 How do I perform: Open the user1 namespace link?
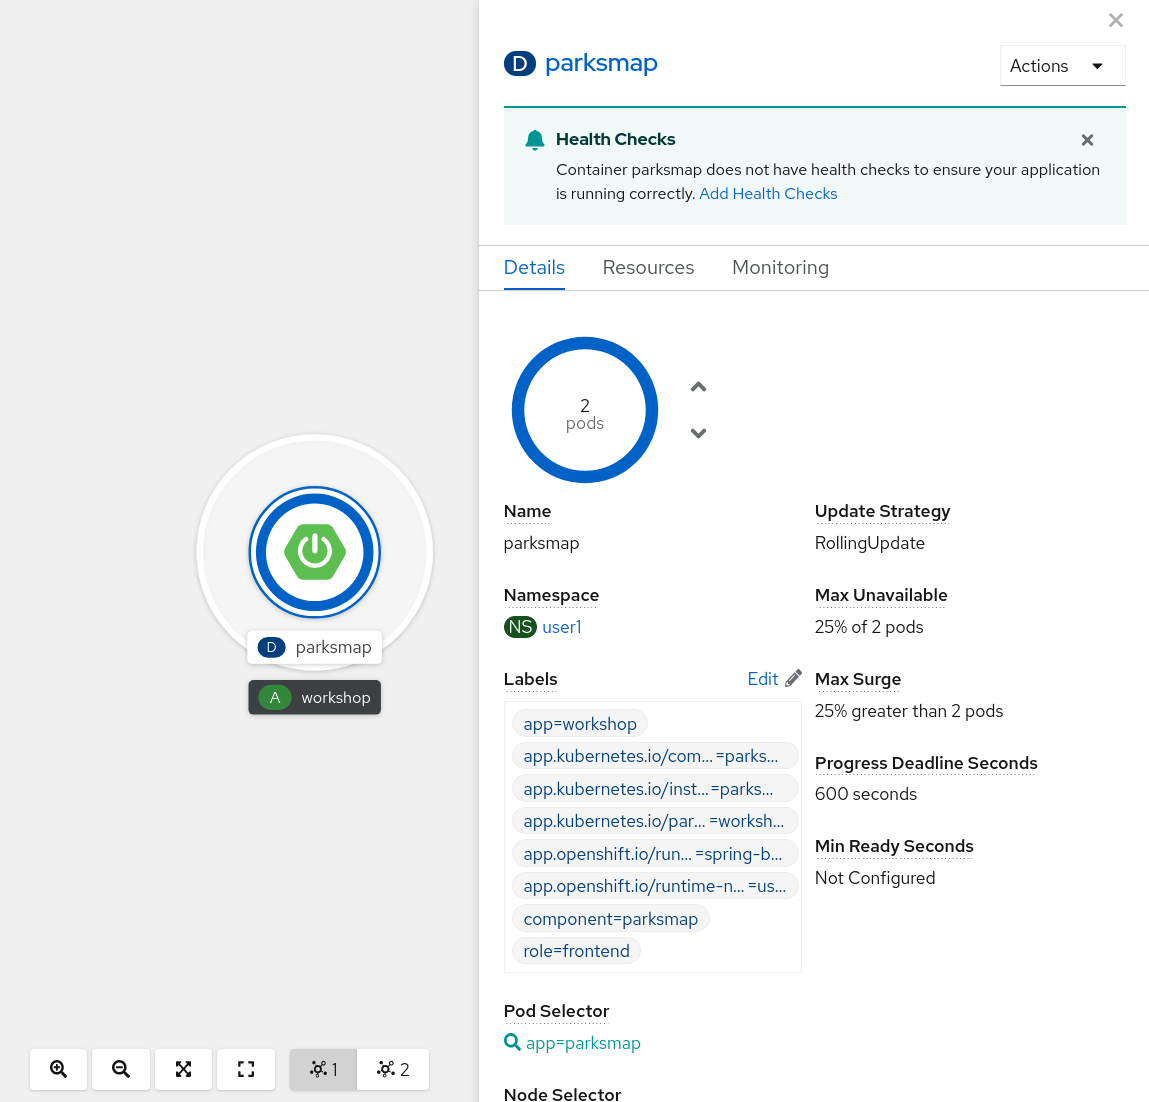[561, 627]
